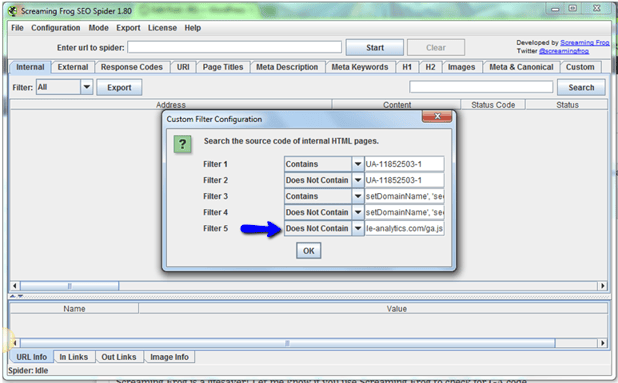The width and height of the screenshot is (618, 383).
Task: Click the Value column header in lower pane
Action: 396,309
